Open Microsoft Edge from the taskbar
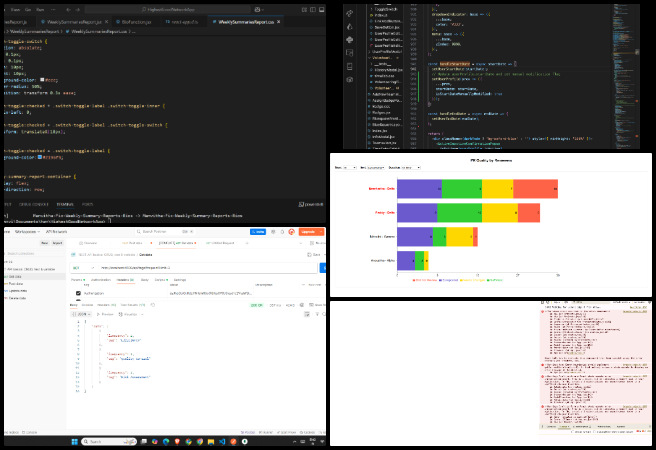Image resolution: width=656 pixels, height=450 pixels. (x=166, y=442)
